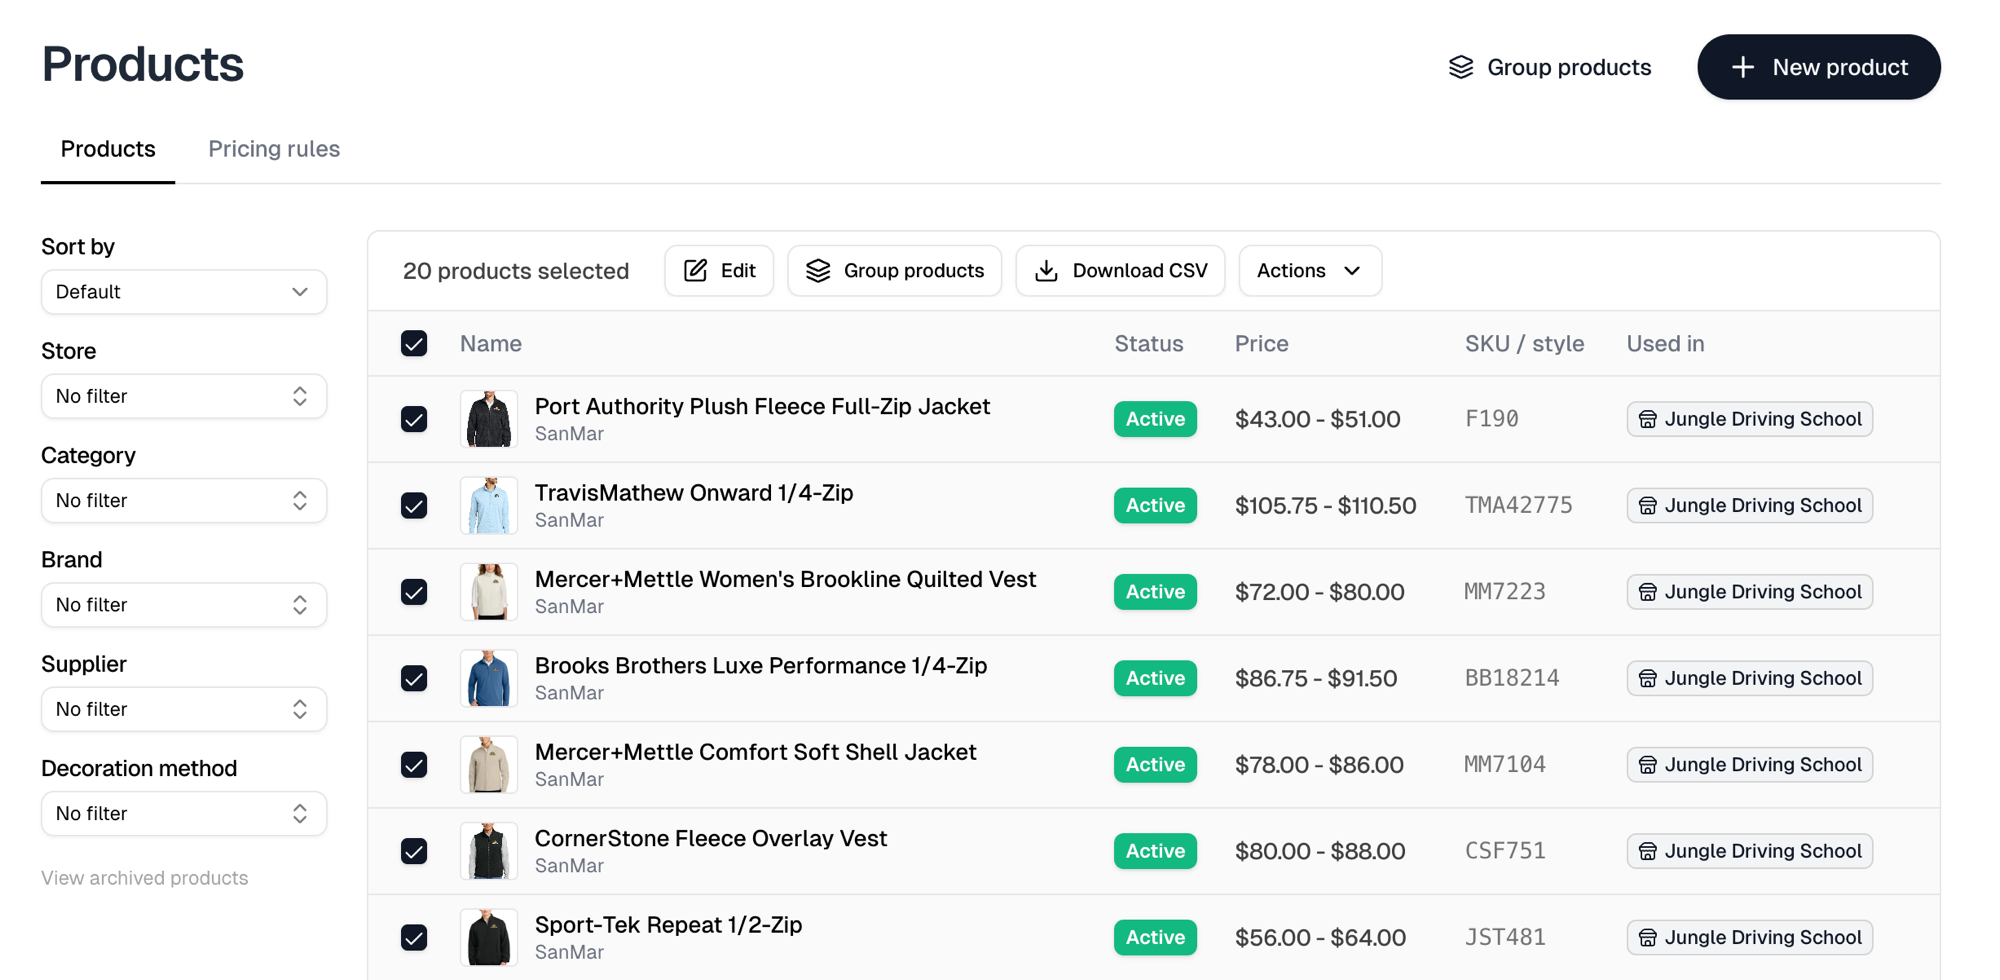Viewport: 2000px width, 980px height.
Task: Open Brooks Brothers Luxe Performance 1/4-Zip product
Action: pyautogui.click(x=761, y=665)
